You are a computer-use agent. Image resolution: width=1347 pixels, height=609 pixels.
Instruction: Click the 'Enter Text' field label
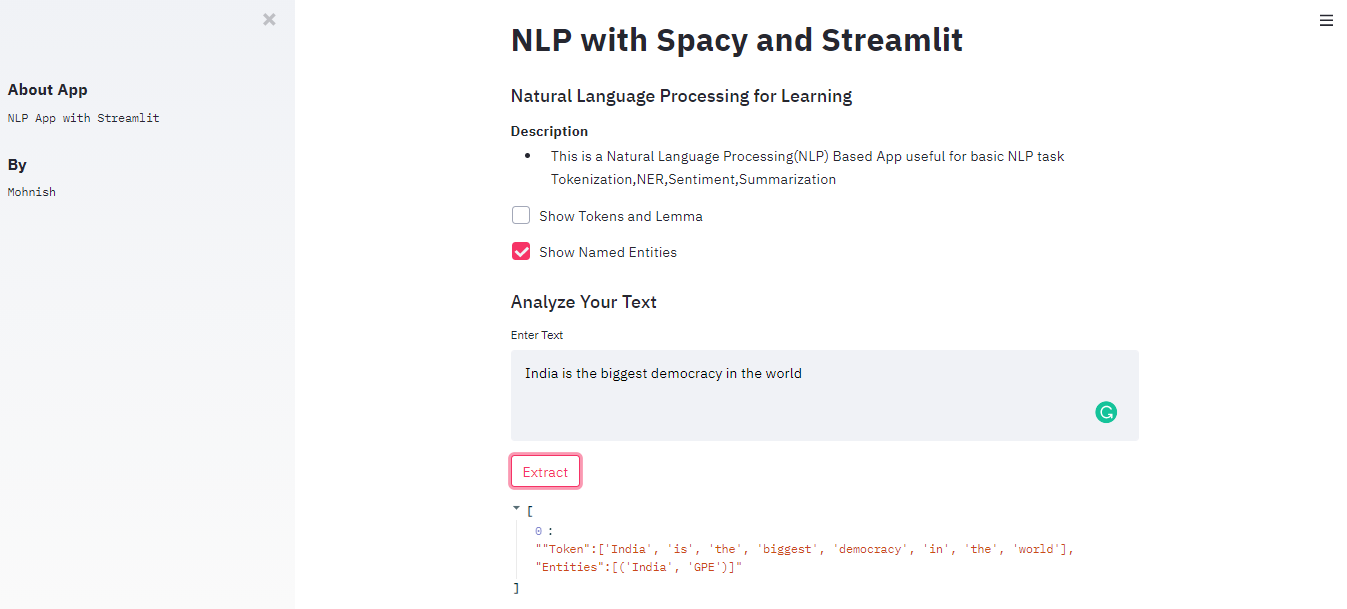coord(536,334)
